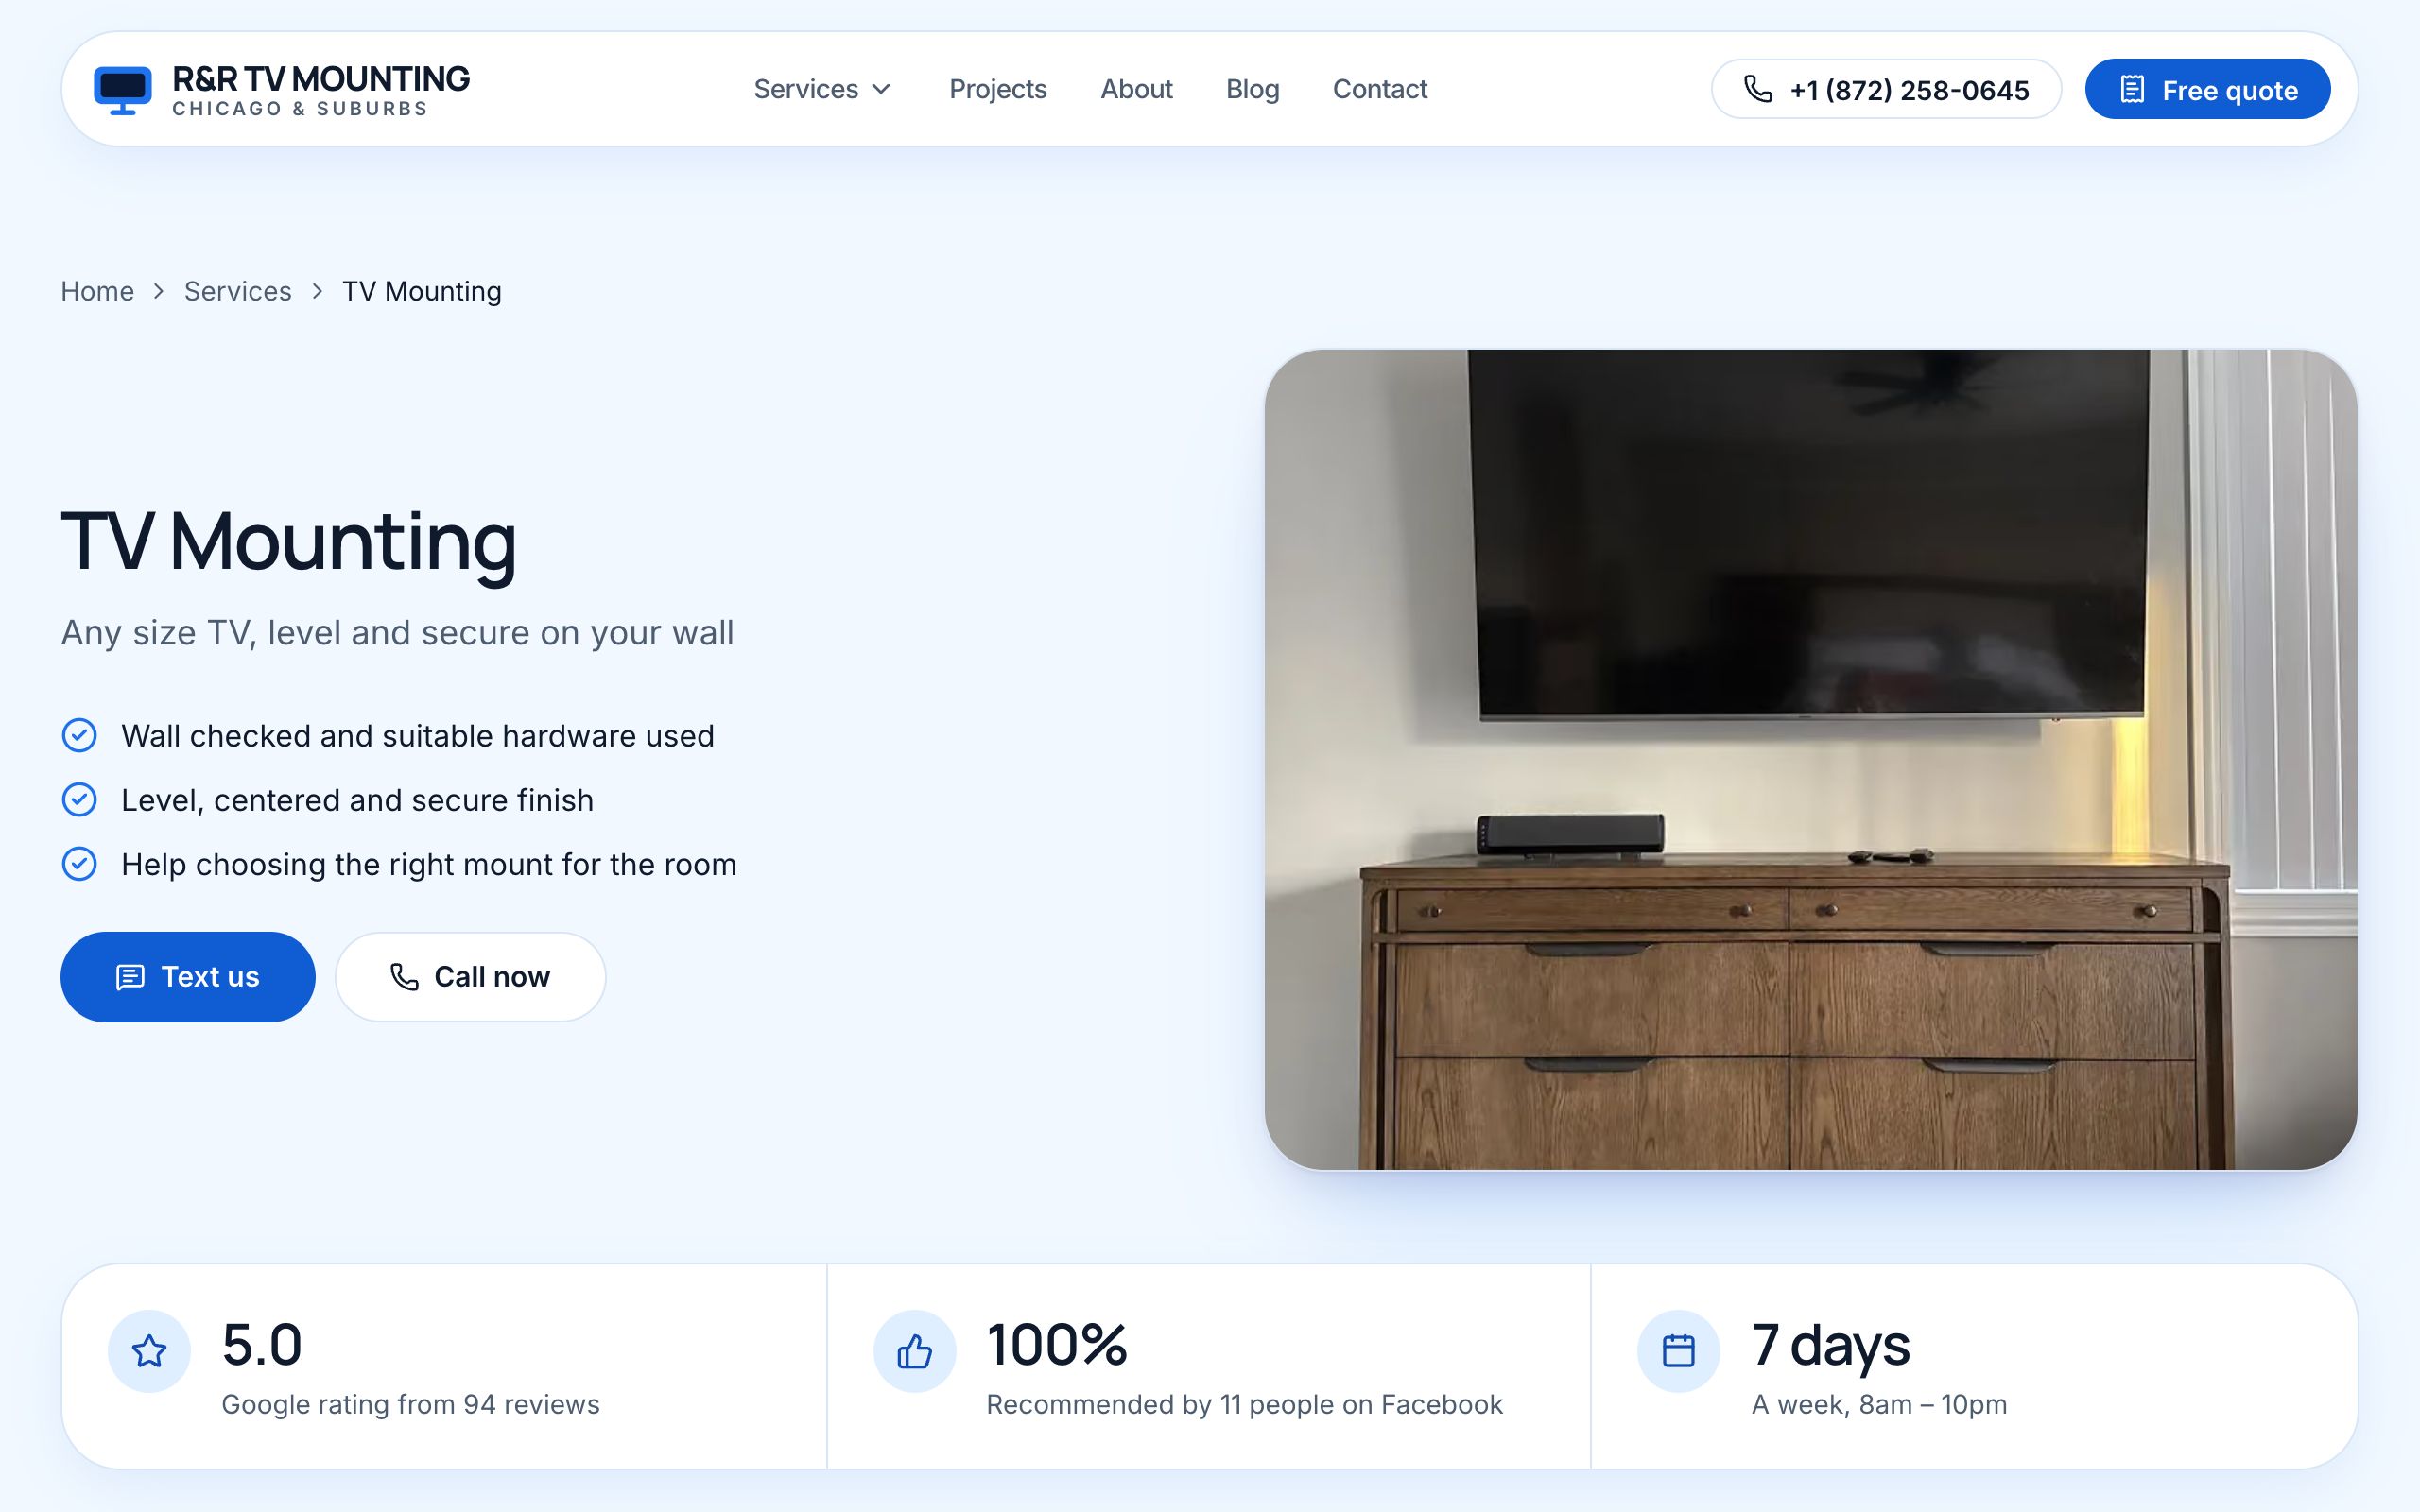
Task: Call the +1 (872) 258-0645 phone button
Action: point(1886,89)
